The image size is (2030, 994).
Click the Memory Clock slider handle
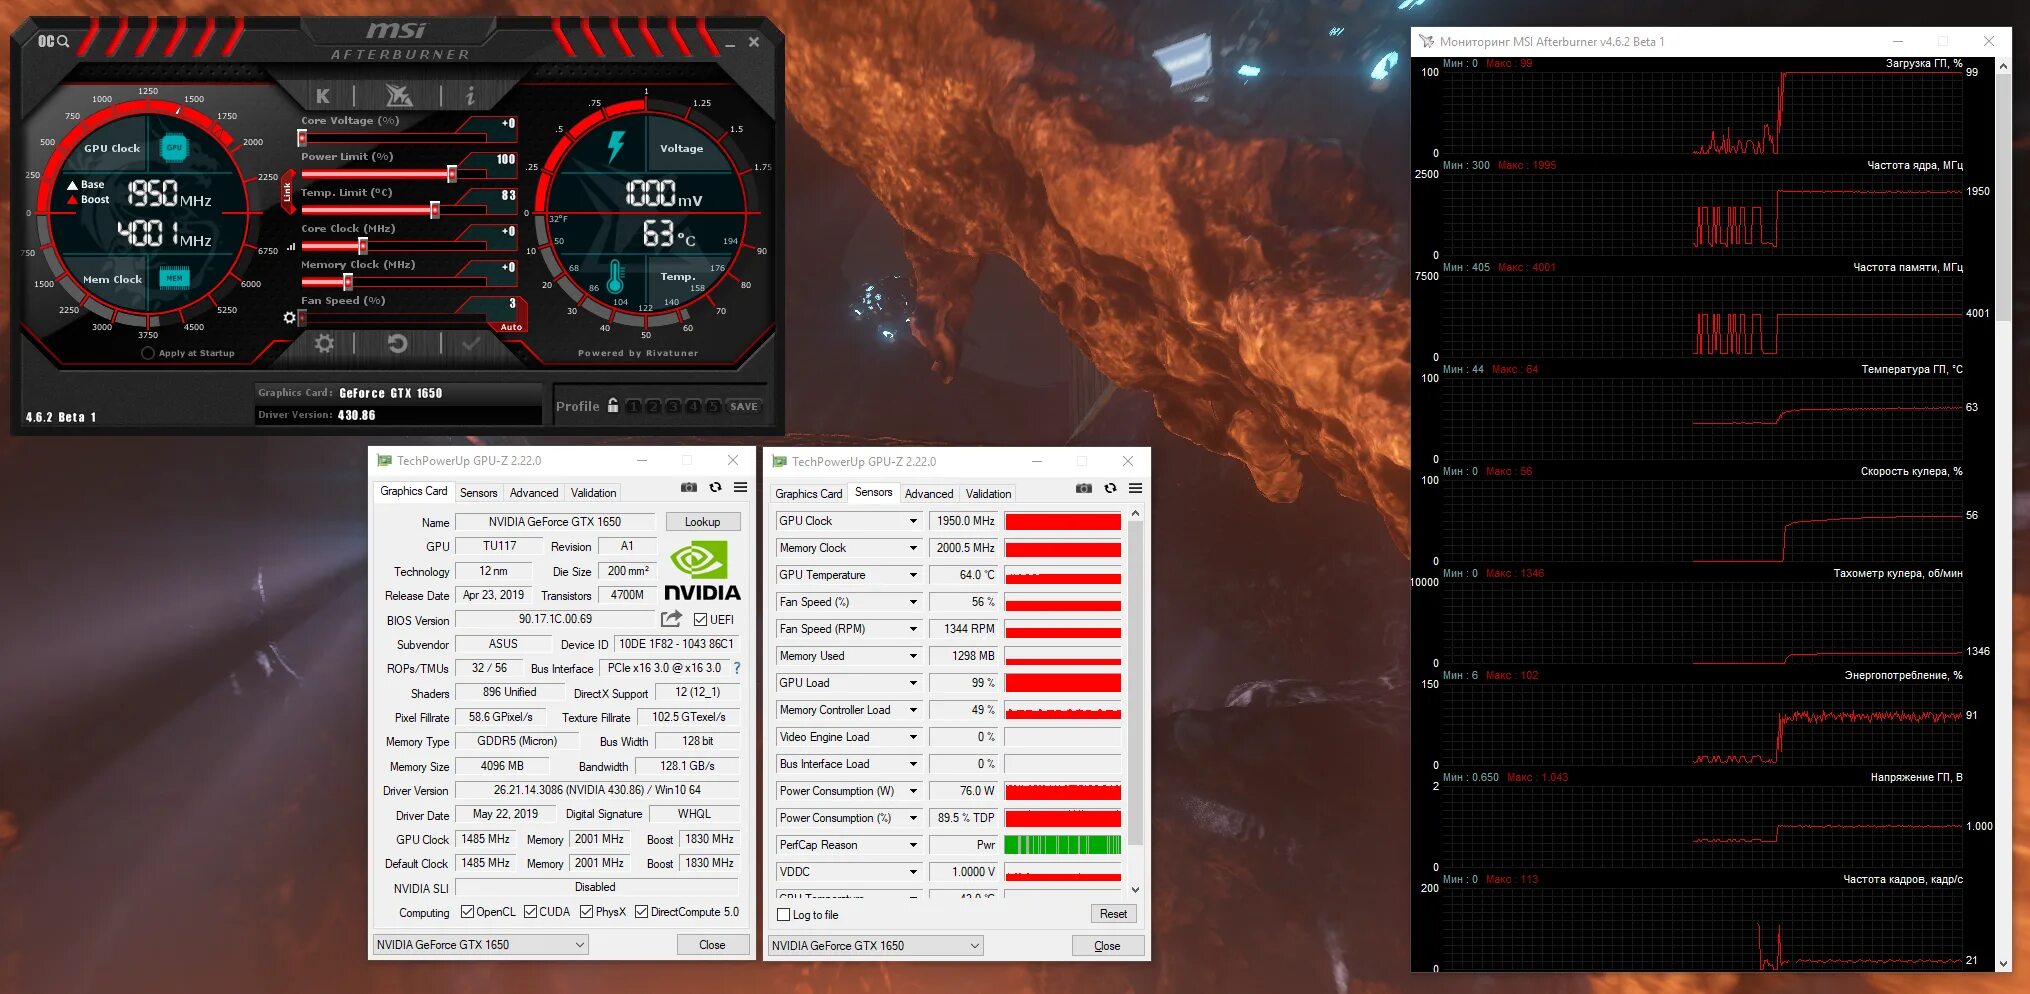[x=348, y=282]
